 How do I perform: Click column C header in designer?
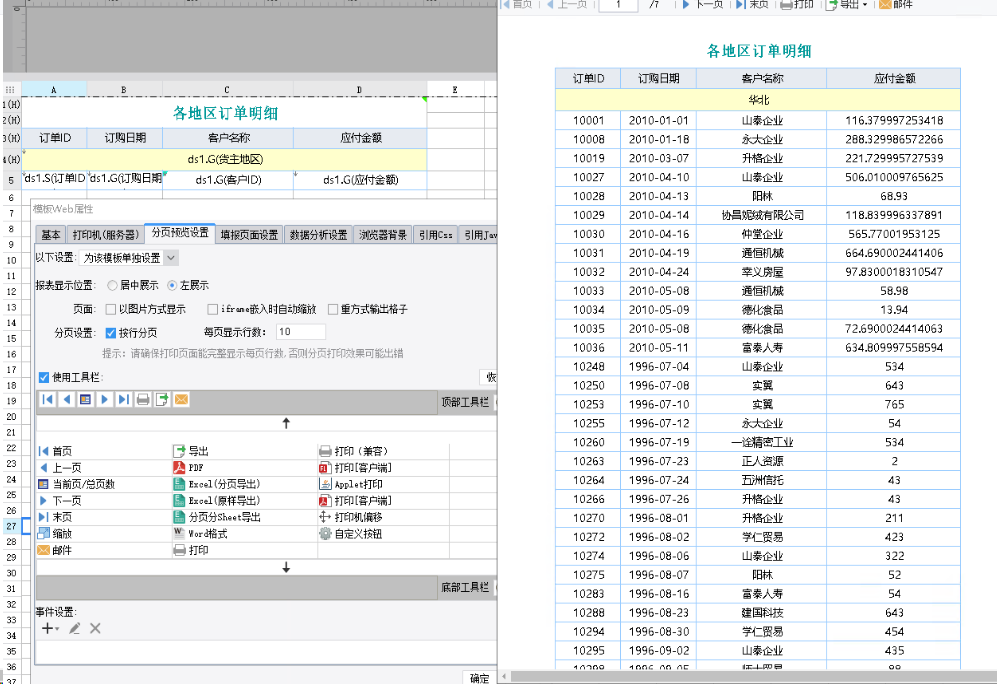click(x=227, y=90)
